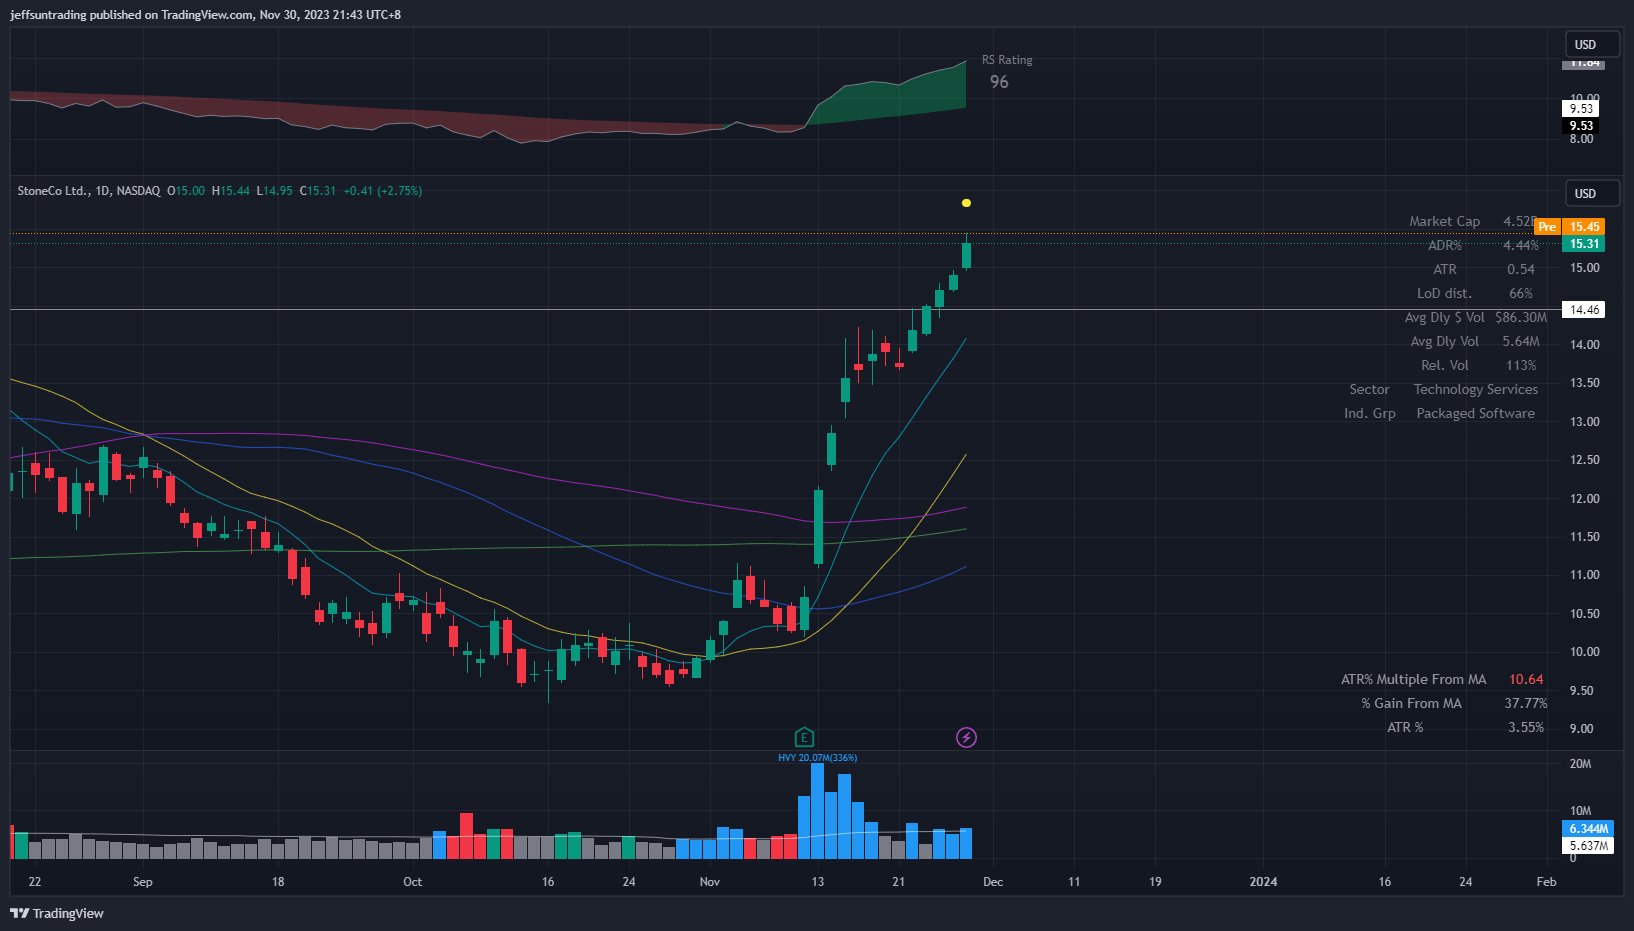
Task: Click the blue 6.344M volume label
Action: 1588,829
